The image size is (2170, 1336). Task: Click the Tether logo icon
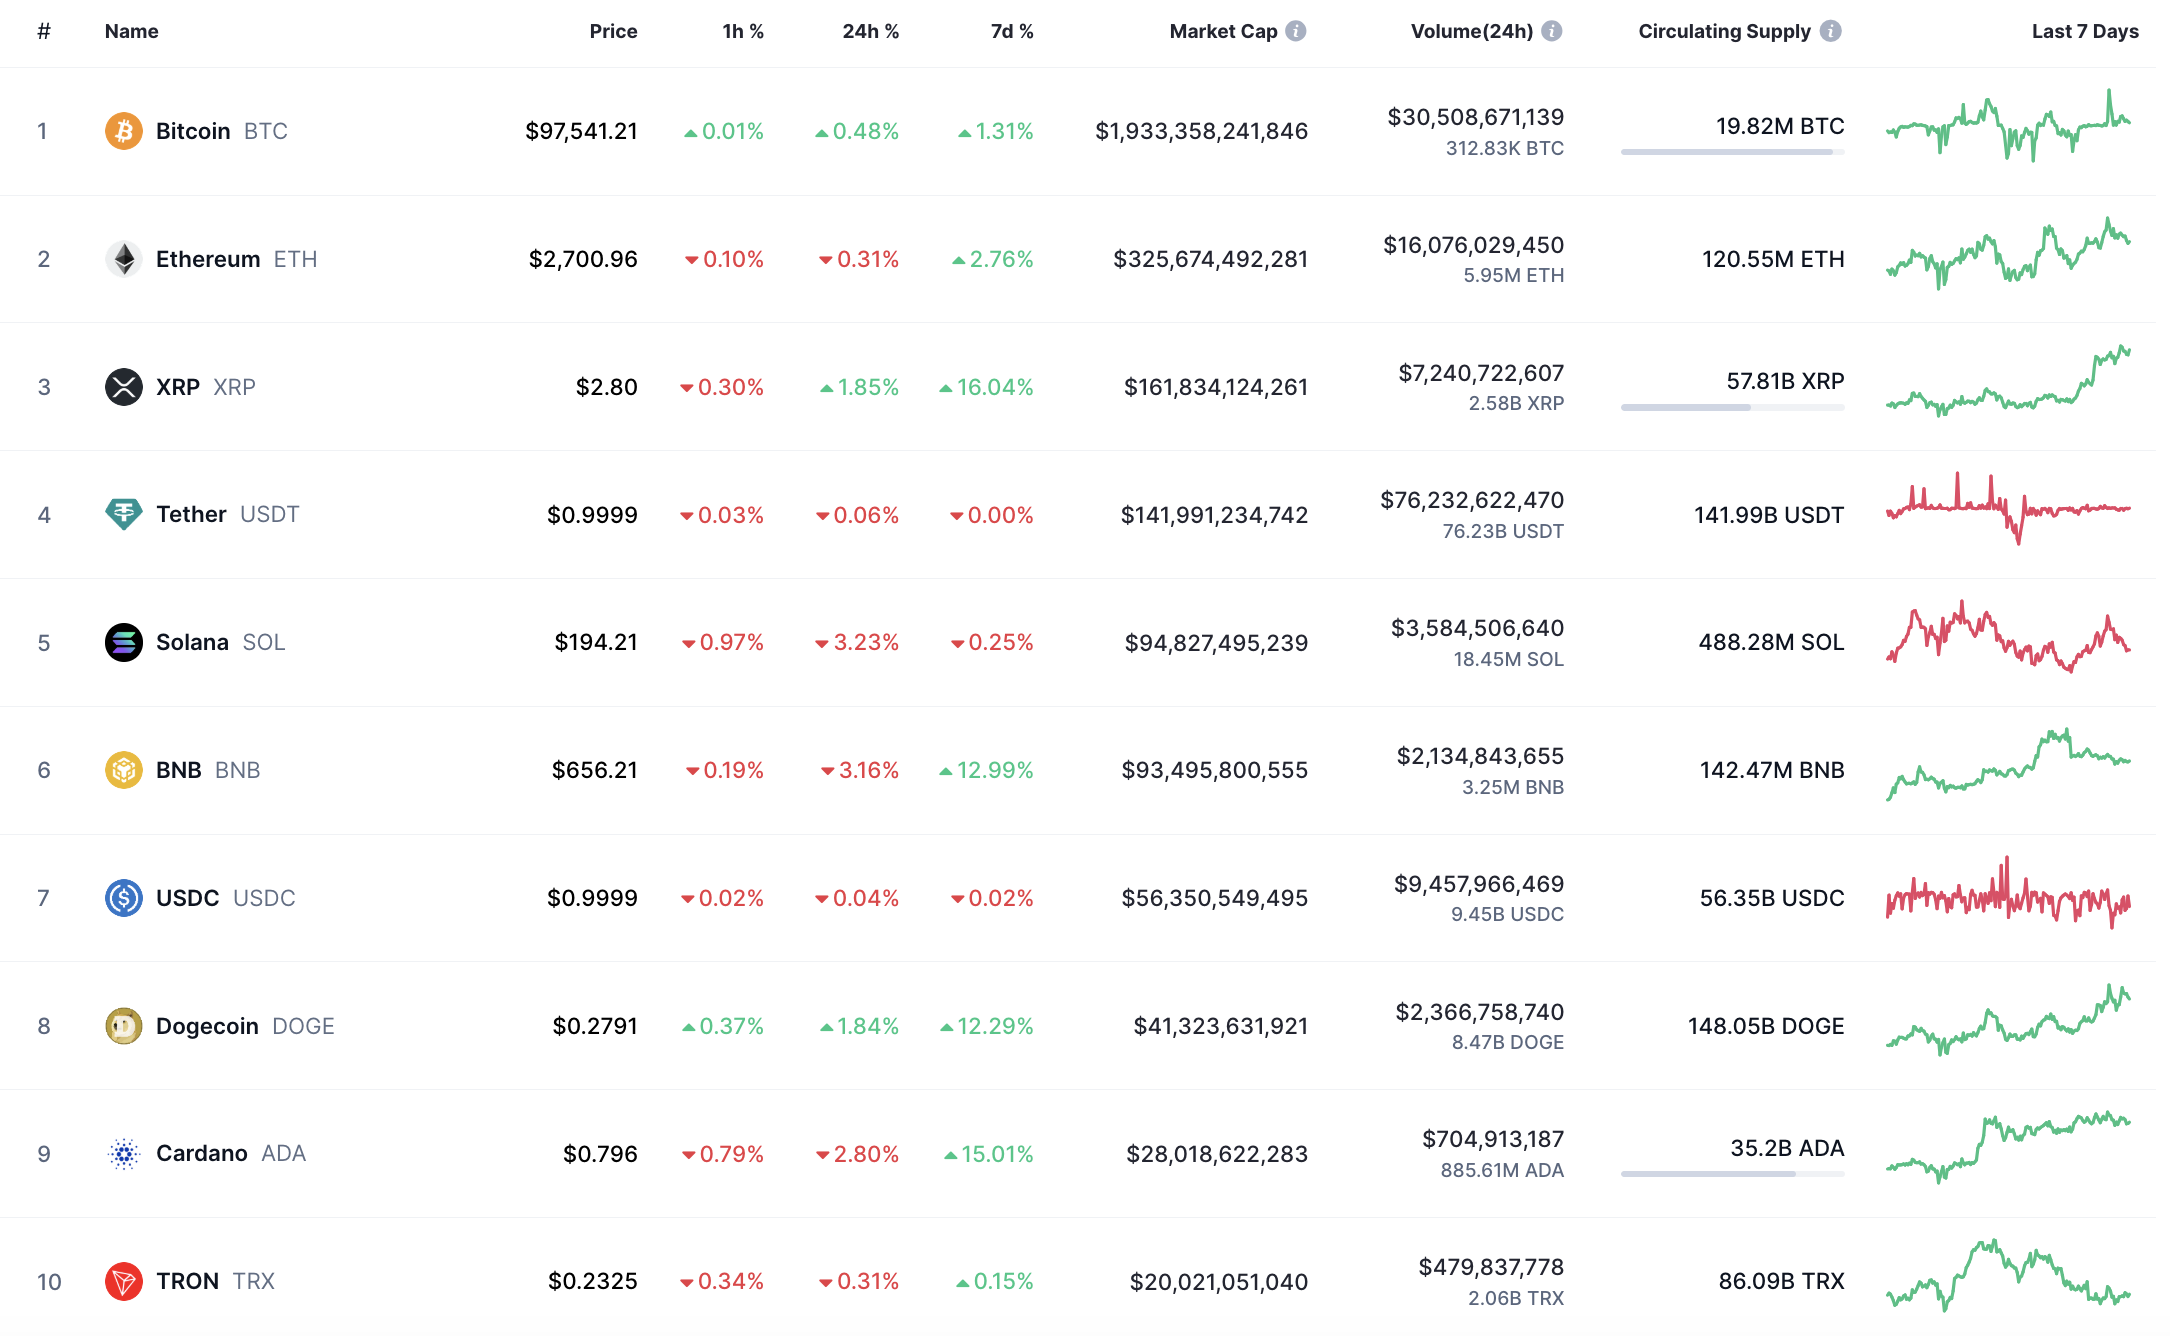[x=123, y=514]
